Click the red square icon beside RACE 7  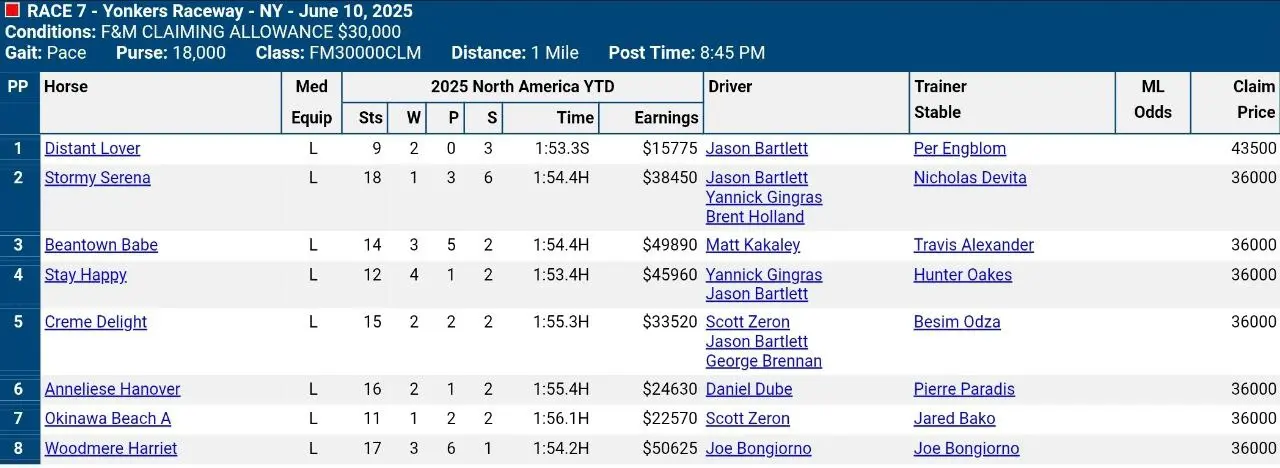click(12, 11)
